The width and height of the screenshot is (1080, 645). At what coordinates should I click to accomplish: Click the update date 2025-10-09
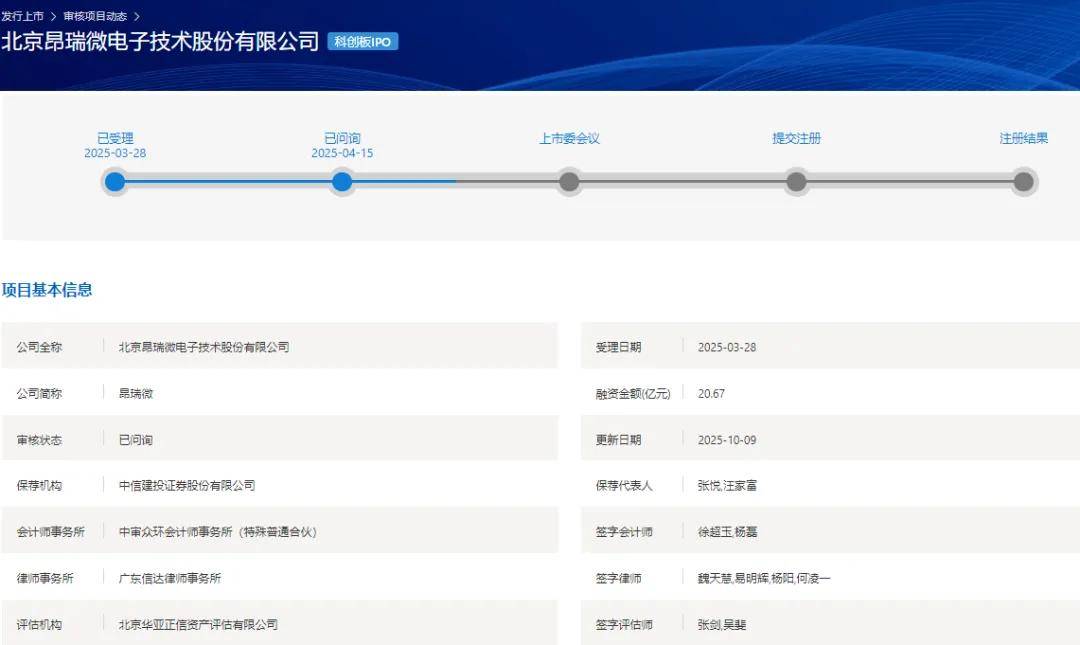(x=726, y=440)
